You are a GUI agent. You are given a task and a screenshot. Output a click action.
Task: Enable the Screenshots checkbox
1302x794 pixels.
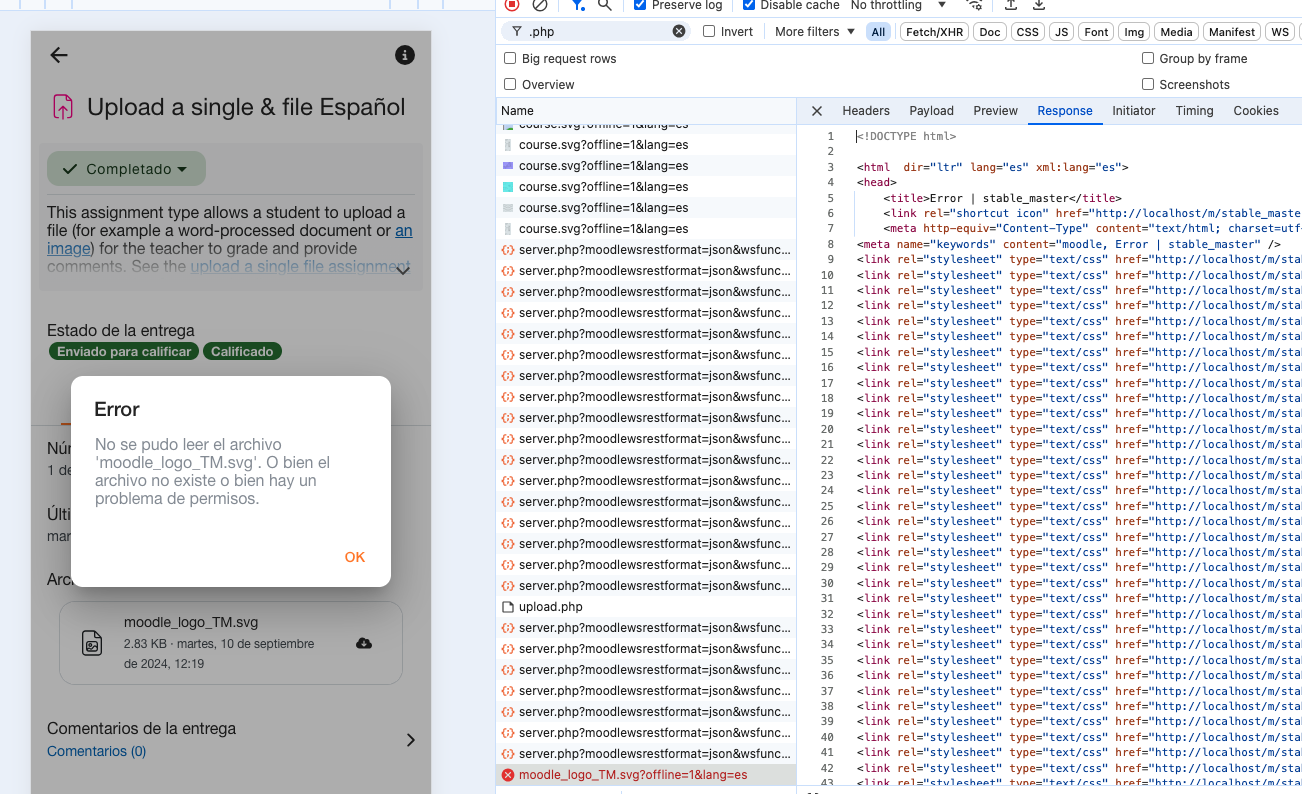[1148, 85]
